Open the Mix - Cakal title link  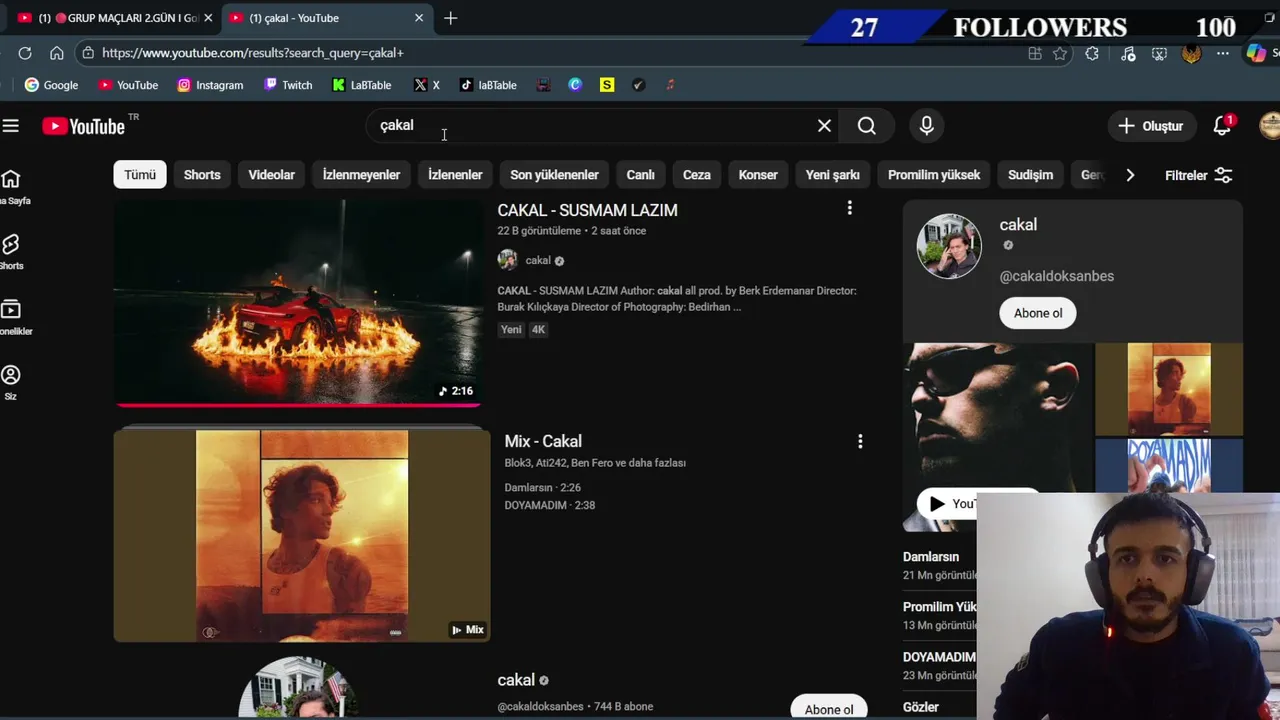(x=543, y=441)
